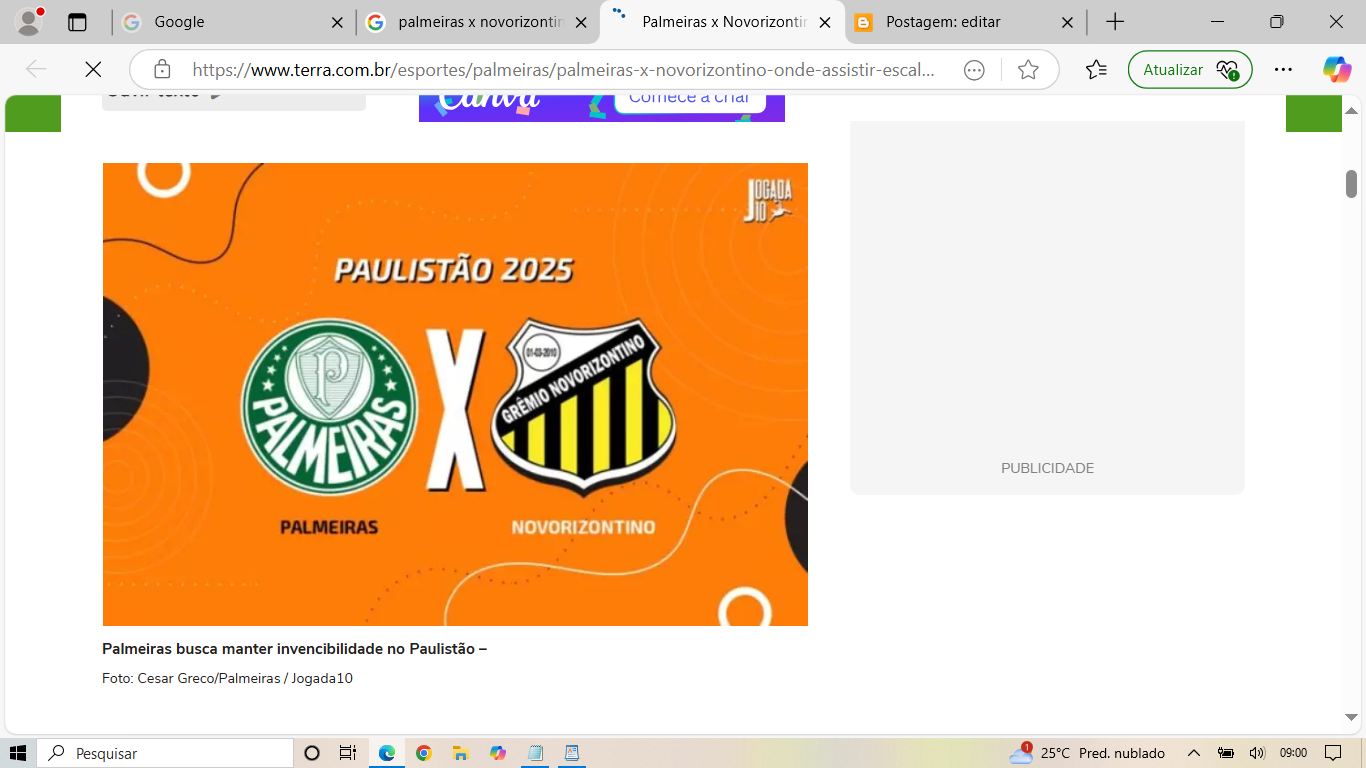The image size is (1366, 768).
Task: Show hidden system tray icons
Action: pyautogui.click(x=1193, y=753)
